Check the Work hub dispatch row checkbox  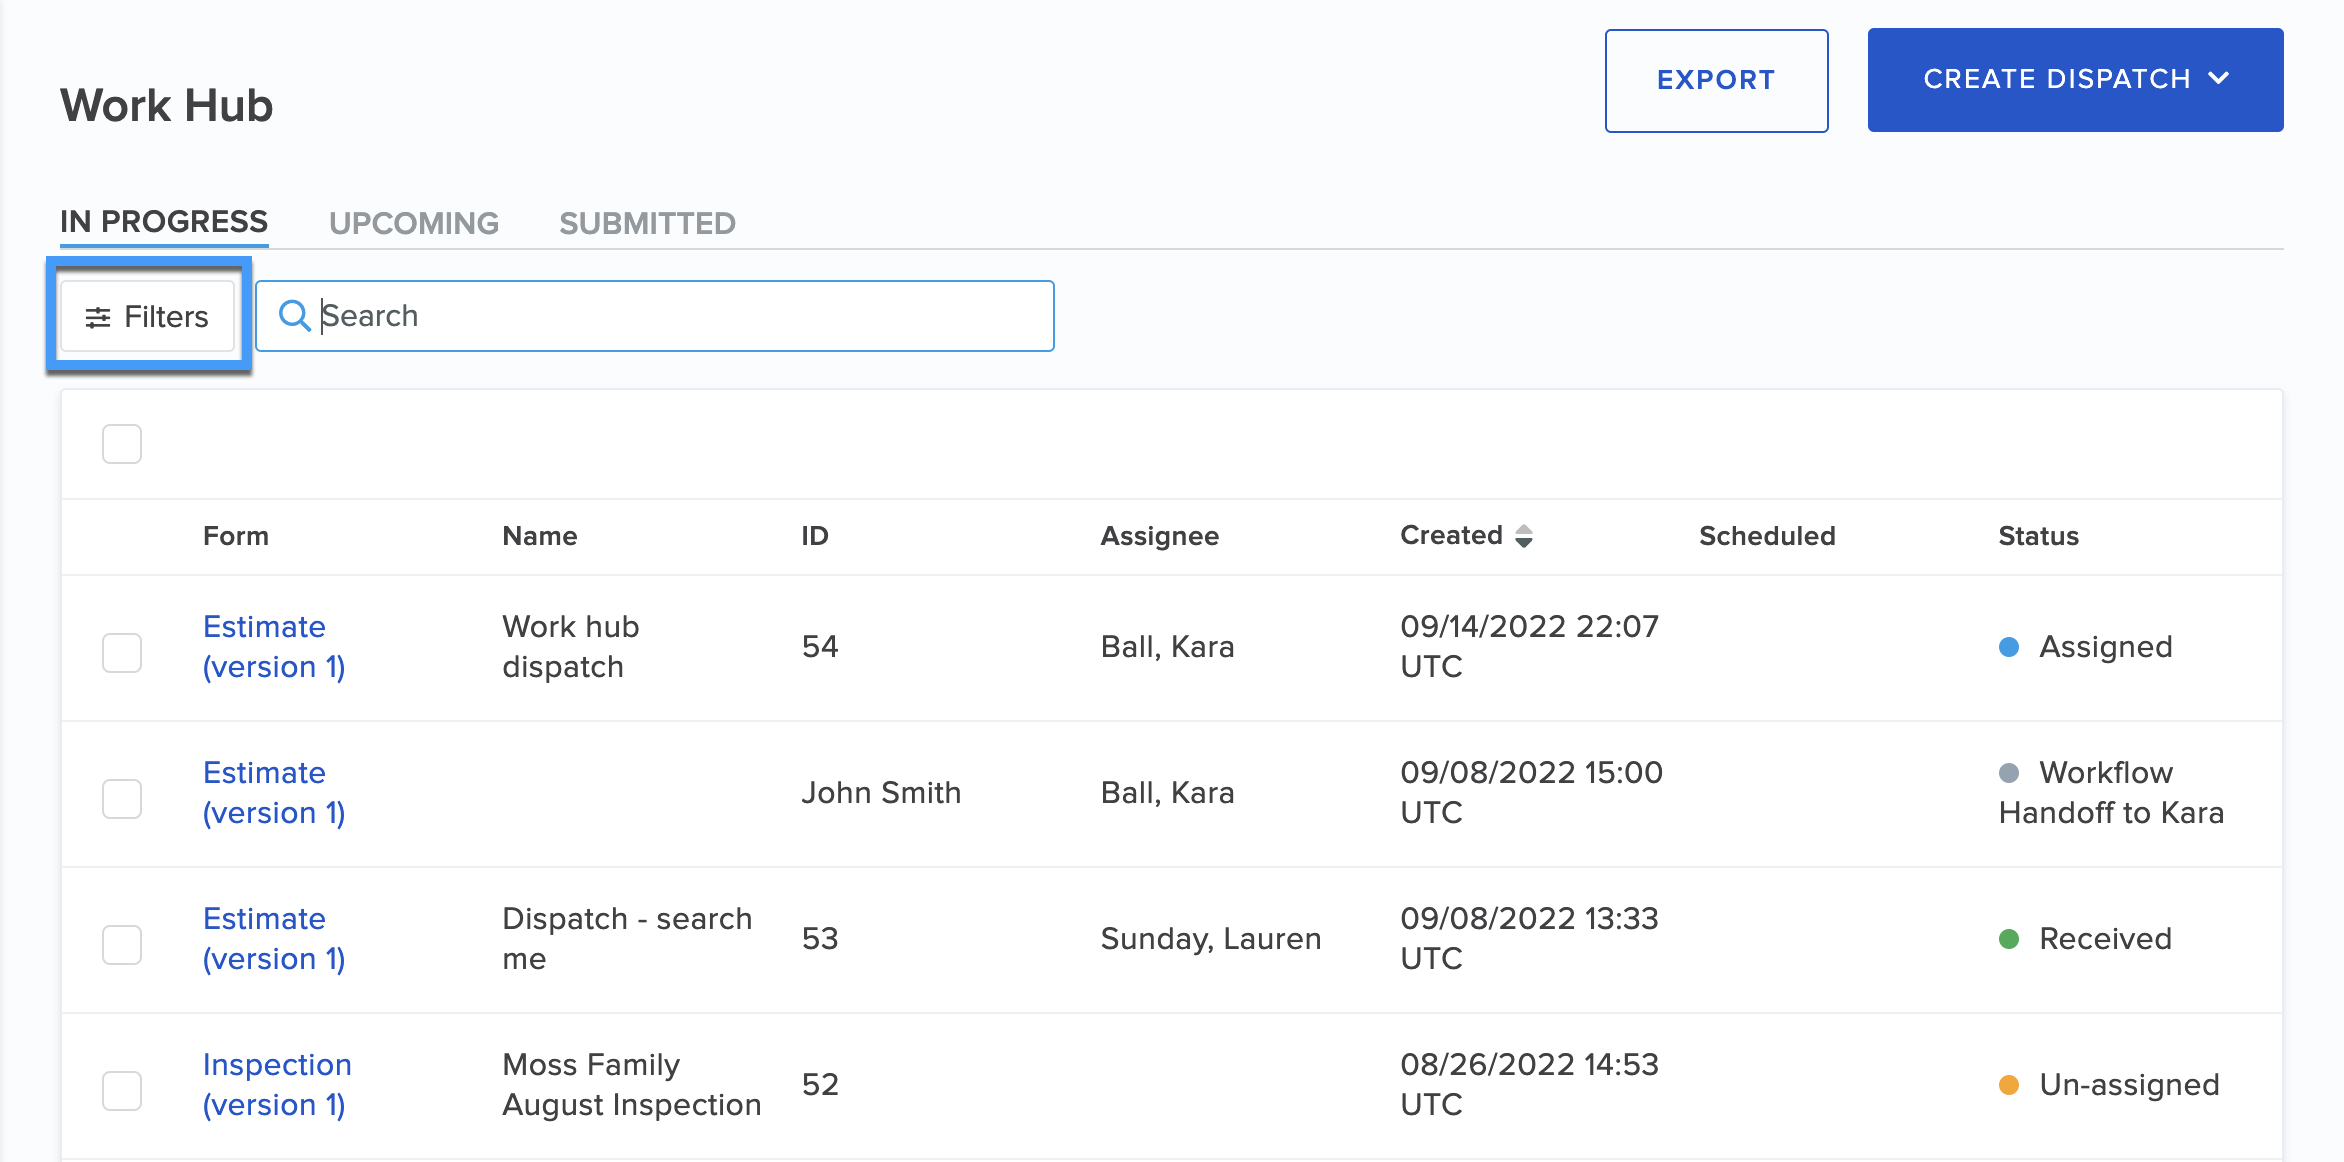tap(122, 653)
